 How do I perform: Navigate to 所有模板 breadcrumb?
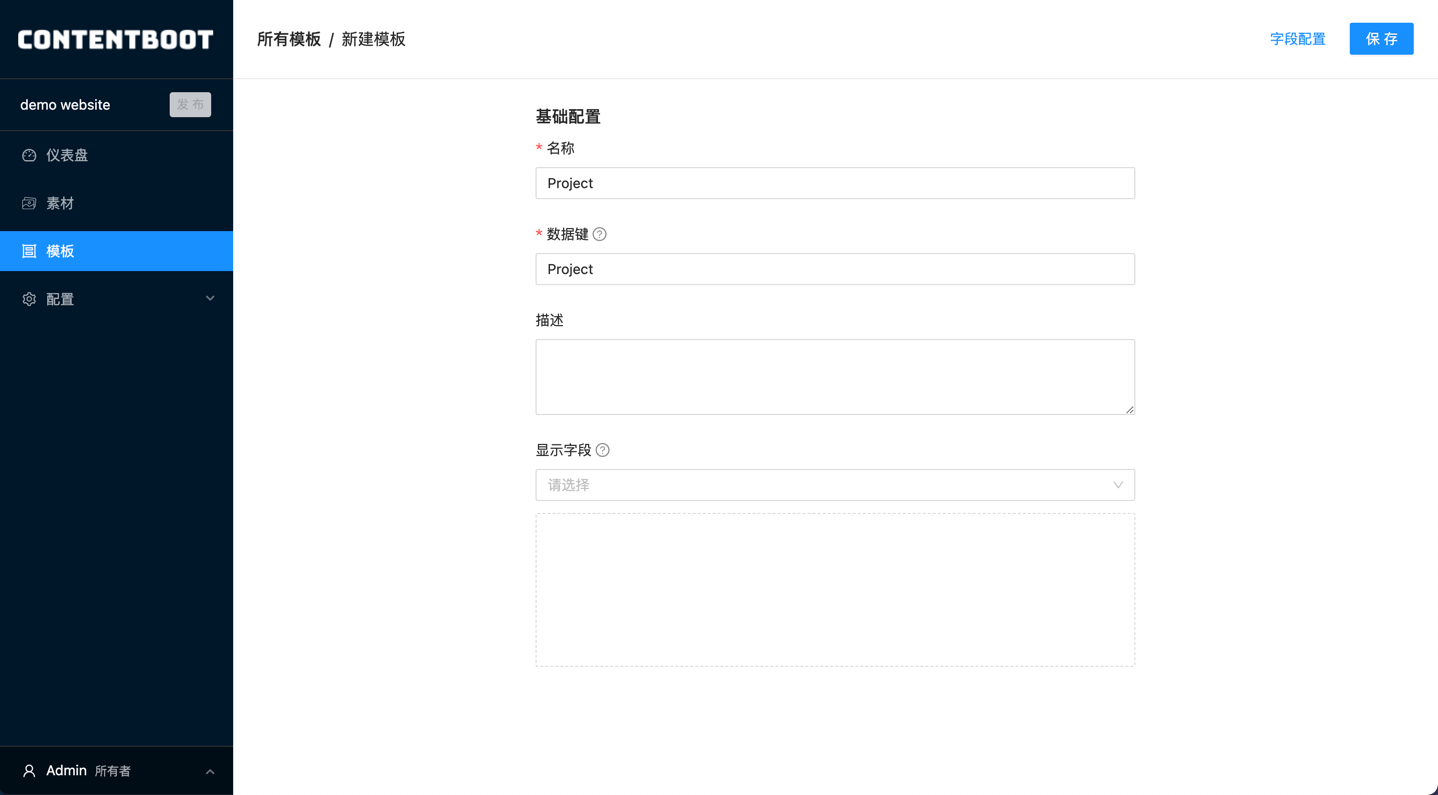point(289,39)
